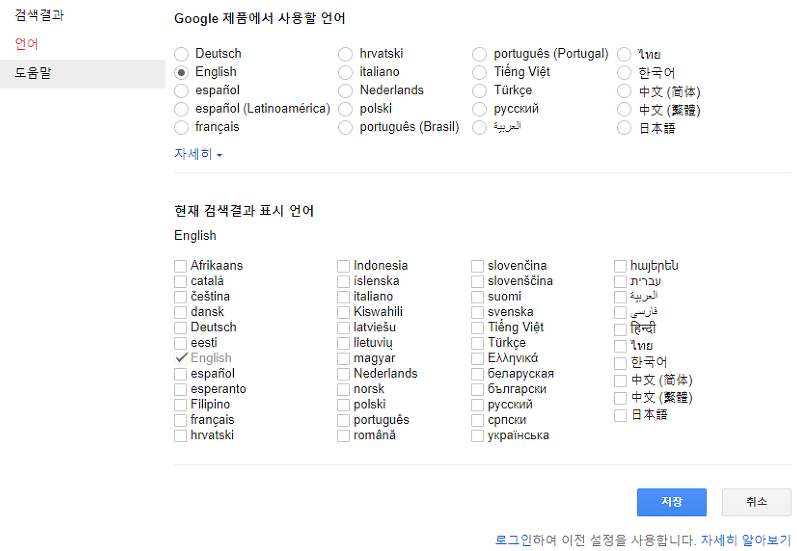The width and height of the screenshot is (797, 551).
Task: Enable українська search results
Action: (x=477, y=436)
